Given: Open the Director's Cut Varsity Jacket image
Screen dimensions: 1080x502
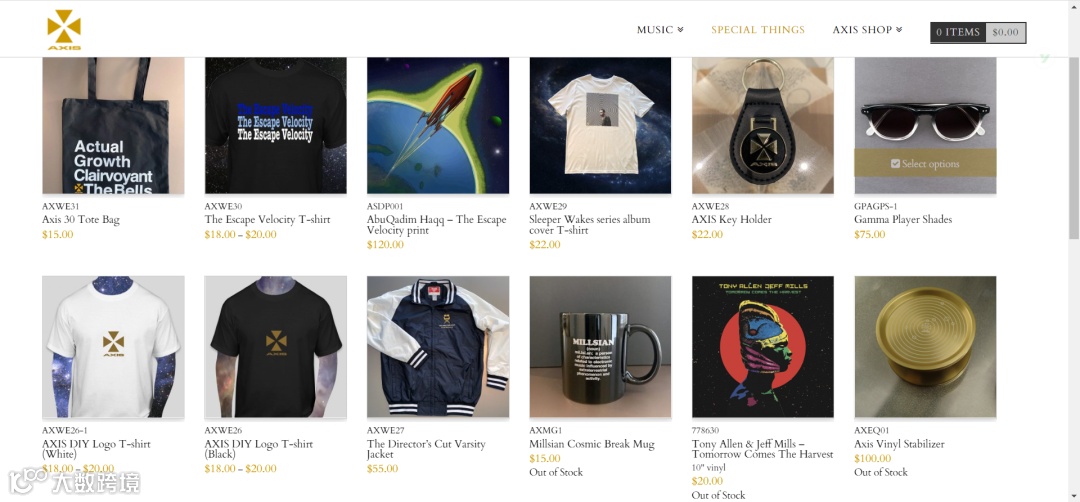Looking at the screenshot, I should pos(438,347).
